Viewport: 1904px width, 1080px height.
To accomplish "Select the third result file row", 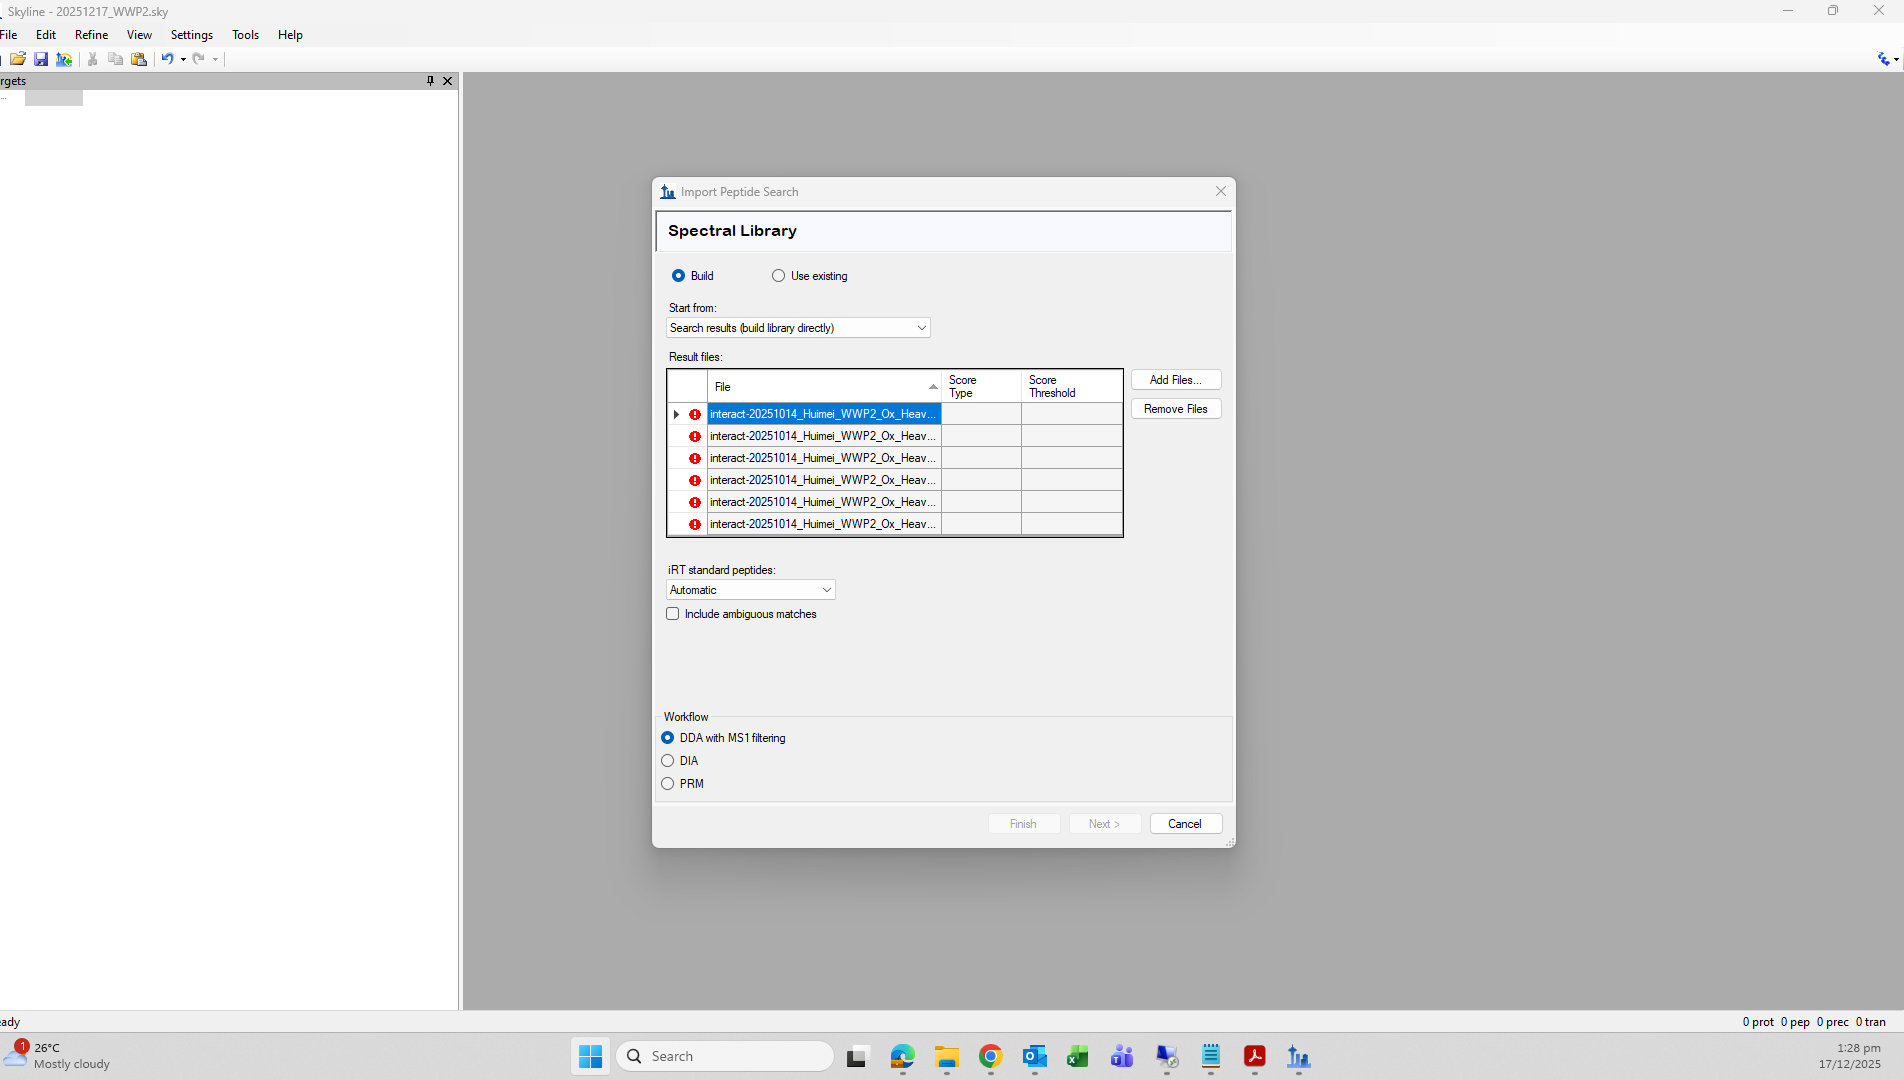I will click(822, 458).
